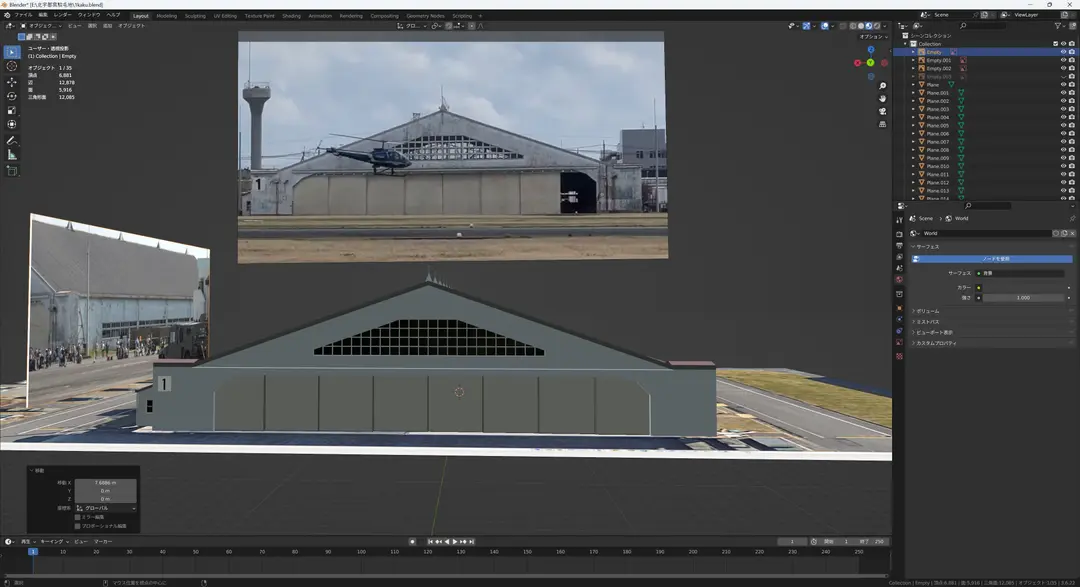1080x587 pixels.
Task: Choose the Measure tool
Action: point(12,155)
